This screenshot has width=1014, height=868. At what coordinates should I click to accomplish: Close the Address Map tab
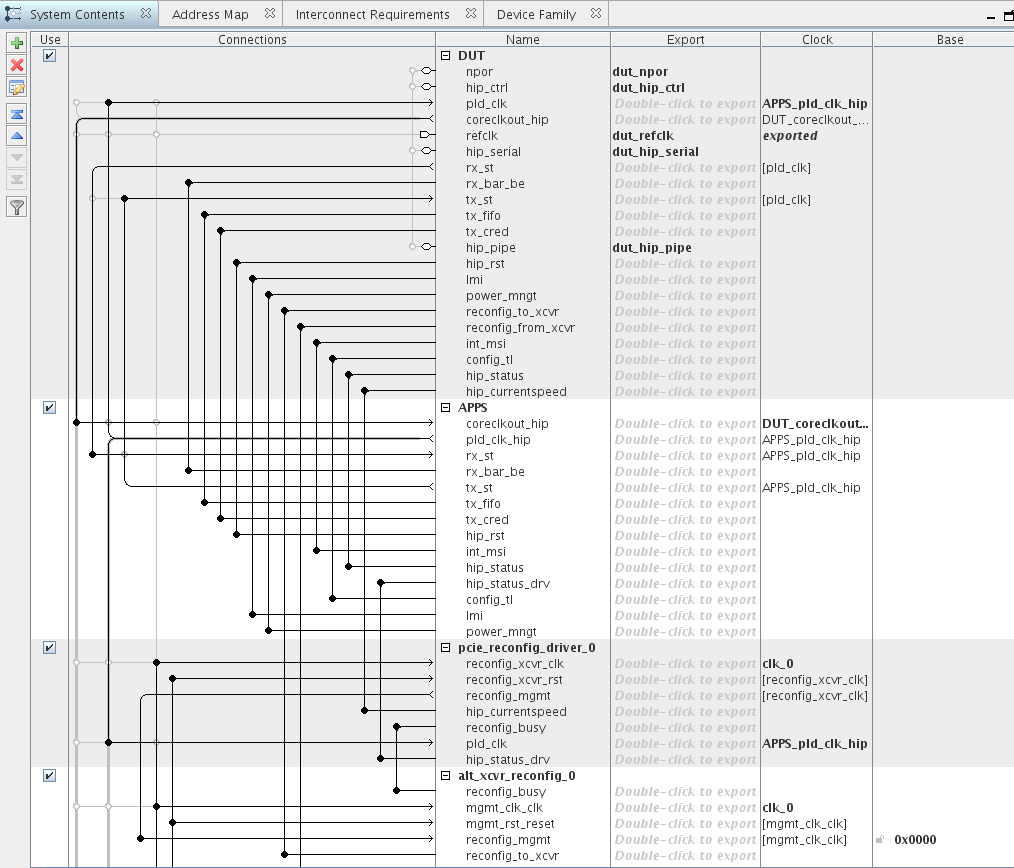(x=270, y=14)
